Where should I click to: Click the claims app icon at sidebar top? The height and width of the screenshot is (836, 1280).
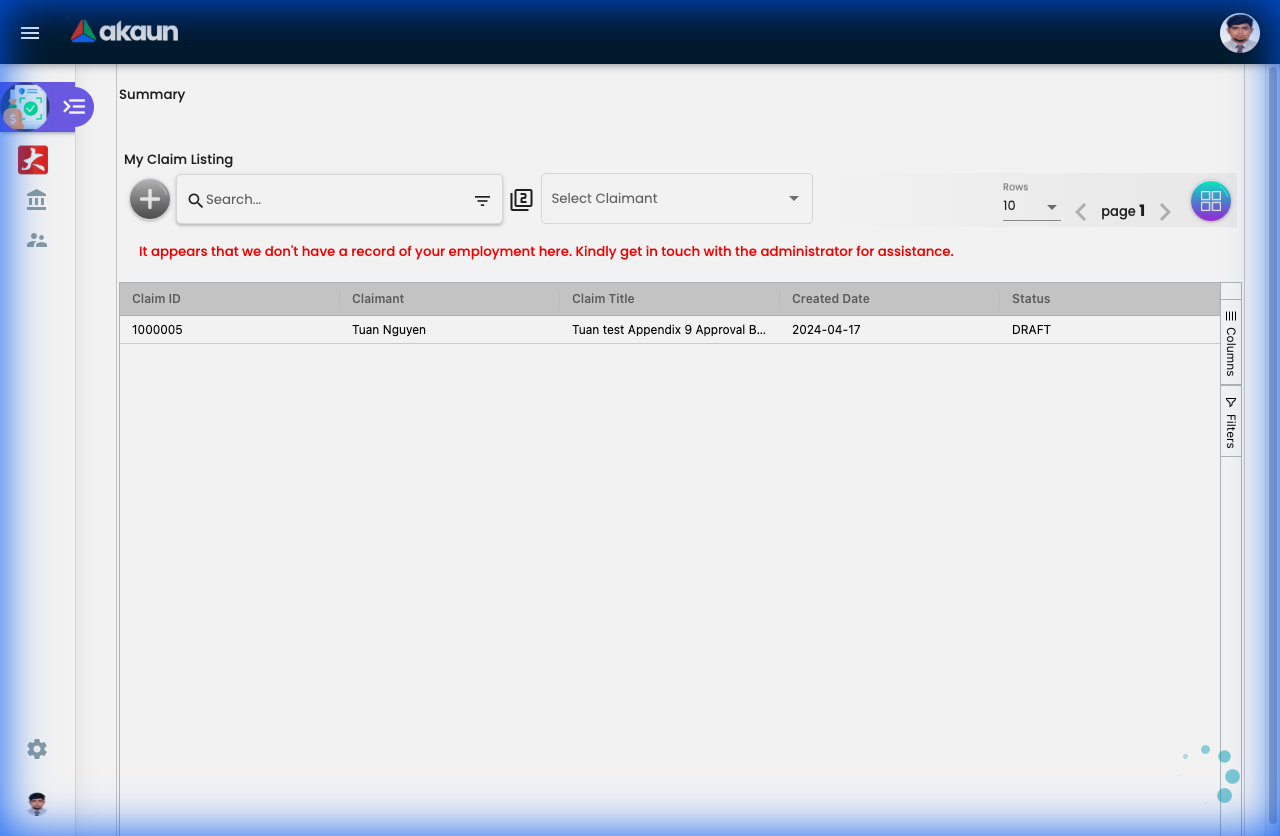pos(26,106)
